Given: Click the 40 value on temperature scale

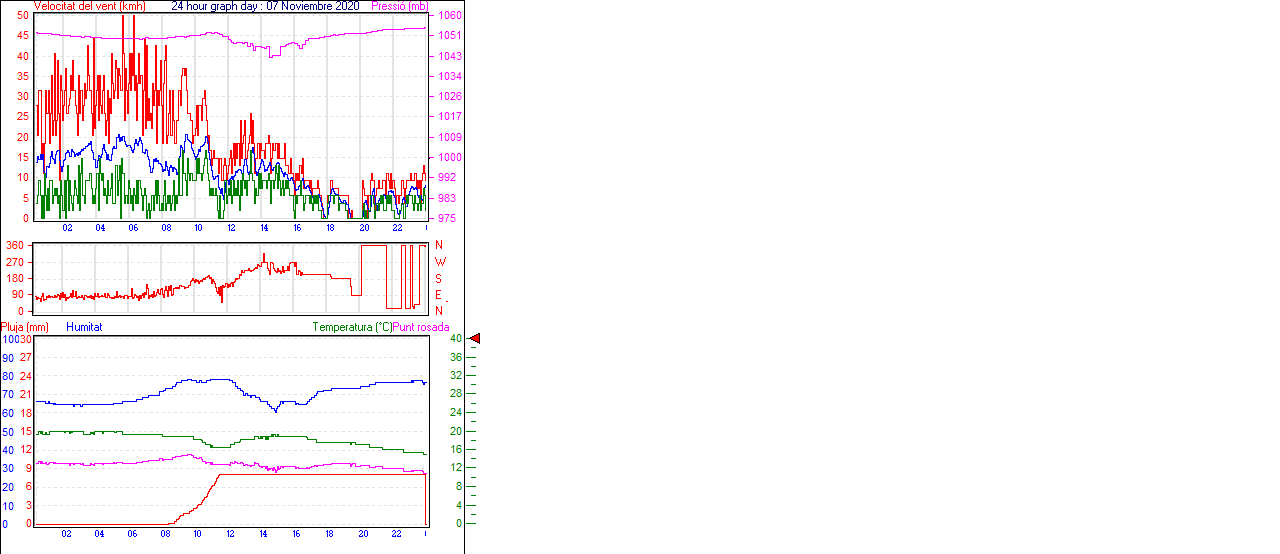Looking at the screenshot, I should click(455, 339).
